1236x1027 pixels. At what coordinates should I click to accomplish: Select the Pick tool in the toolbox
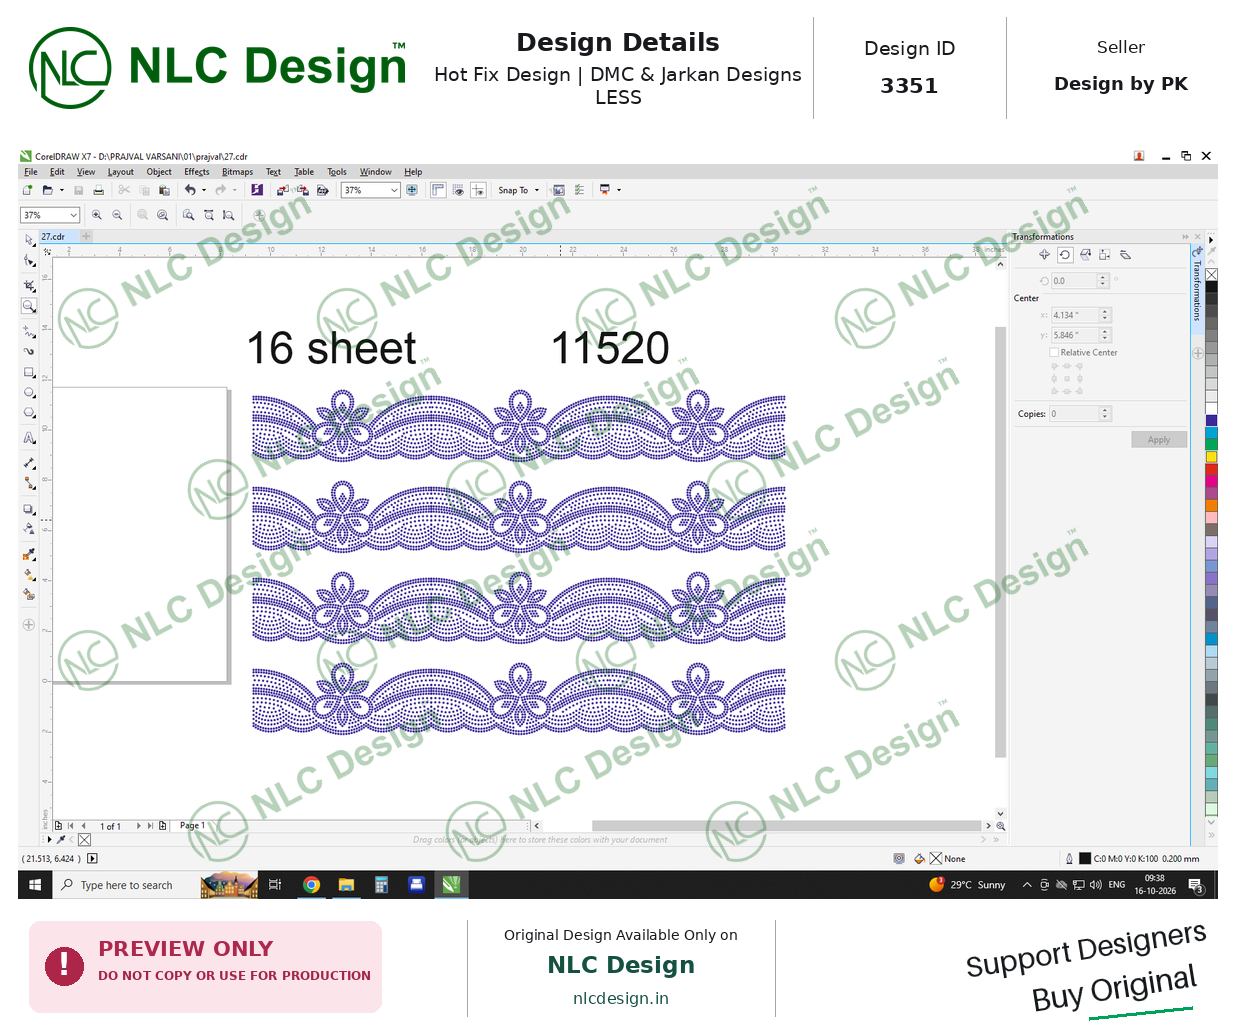point(29,239)
